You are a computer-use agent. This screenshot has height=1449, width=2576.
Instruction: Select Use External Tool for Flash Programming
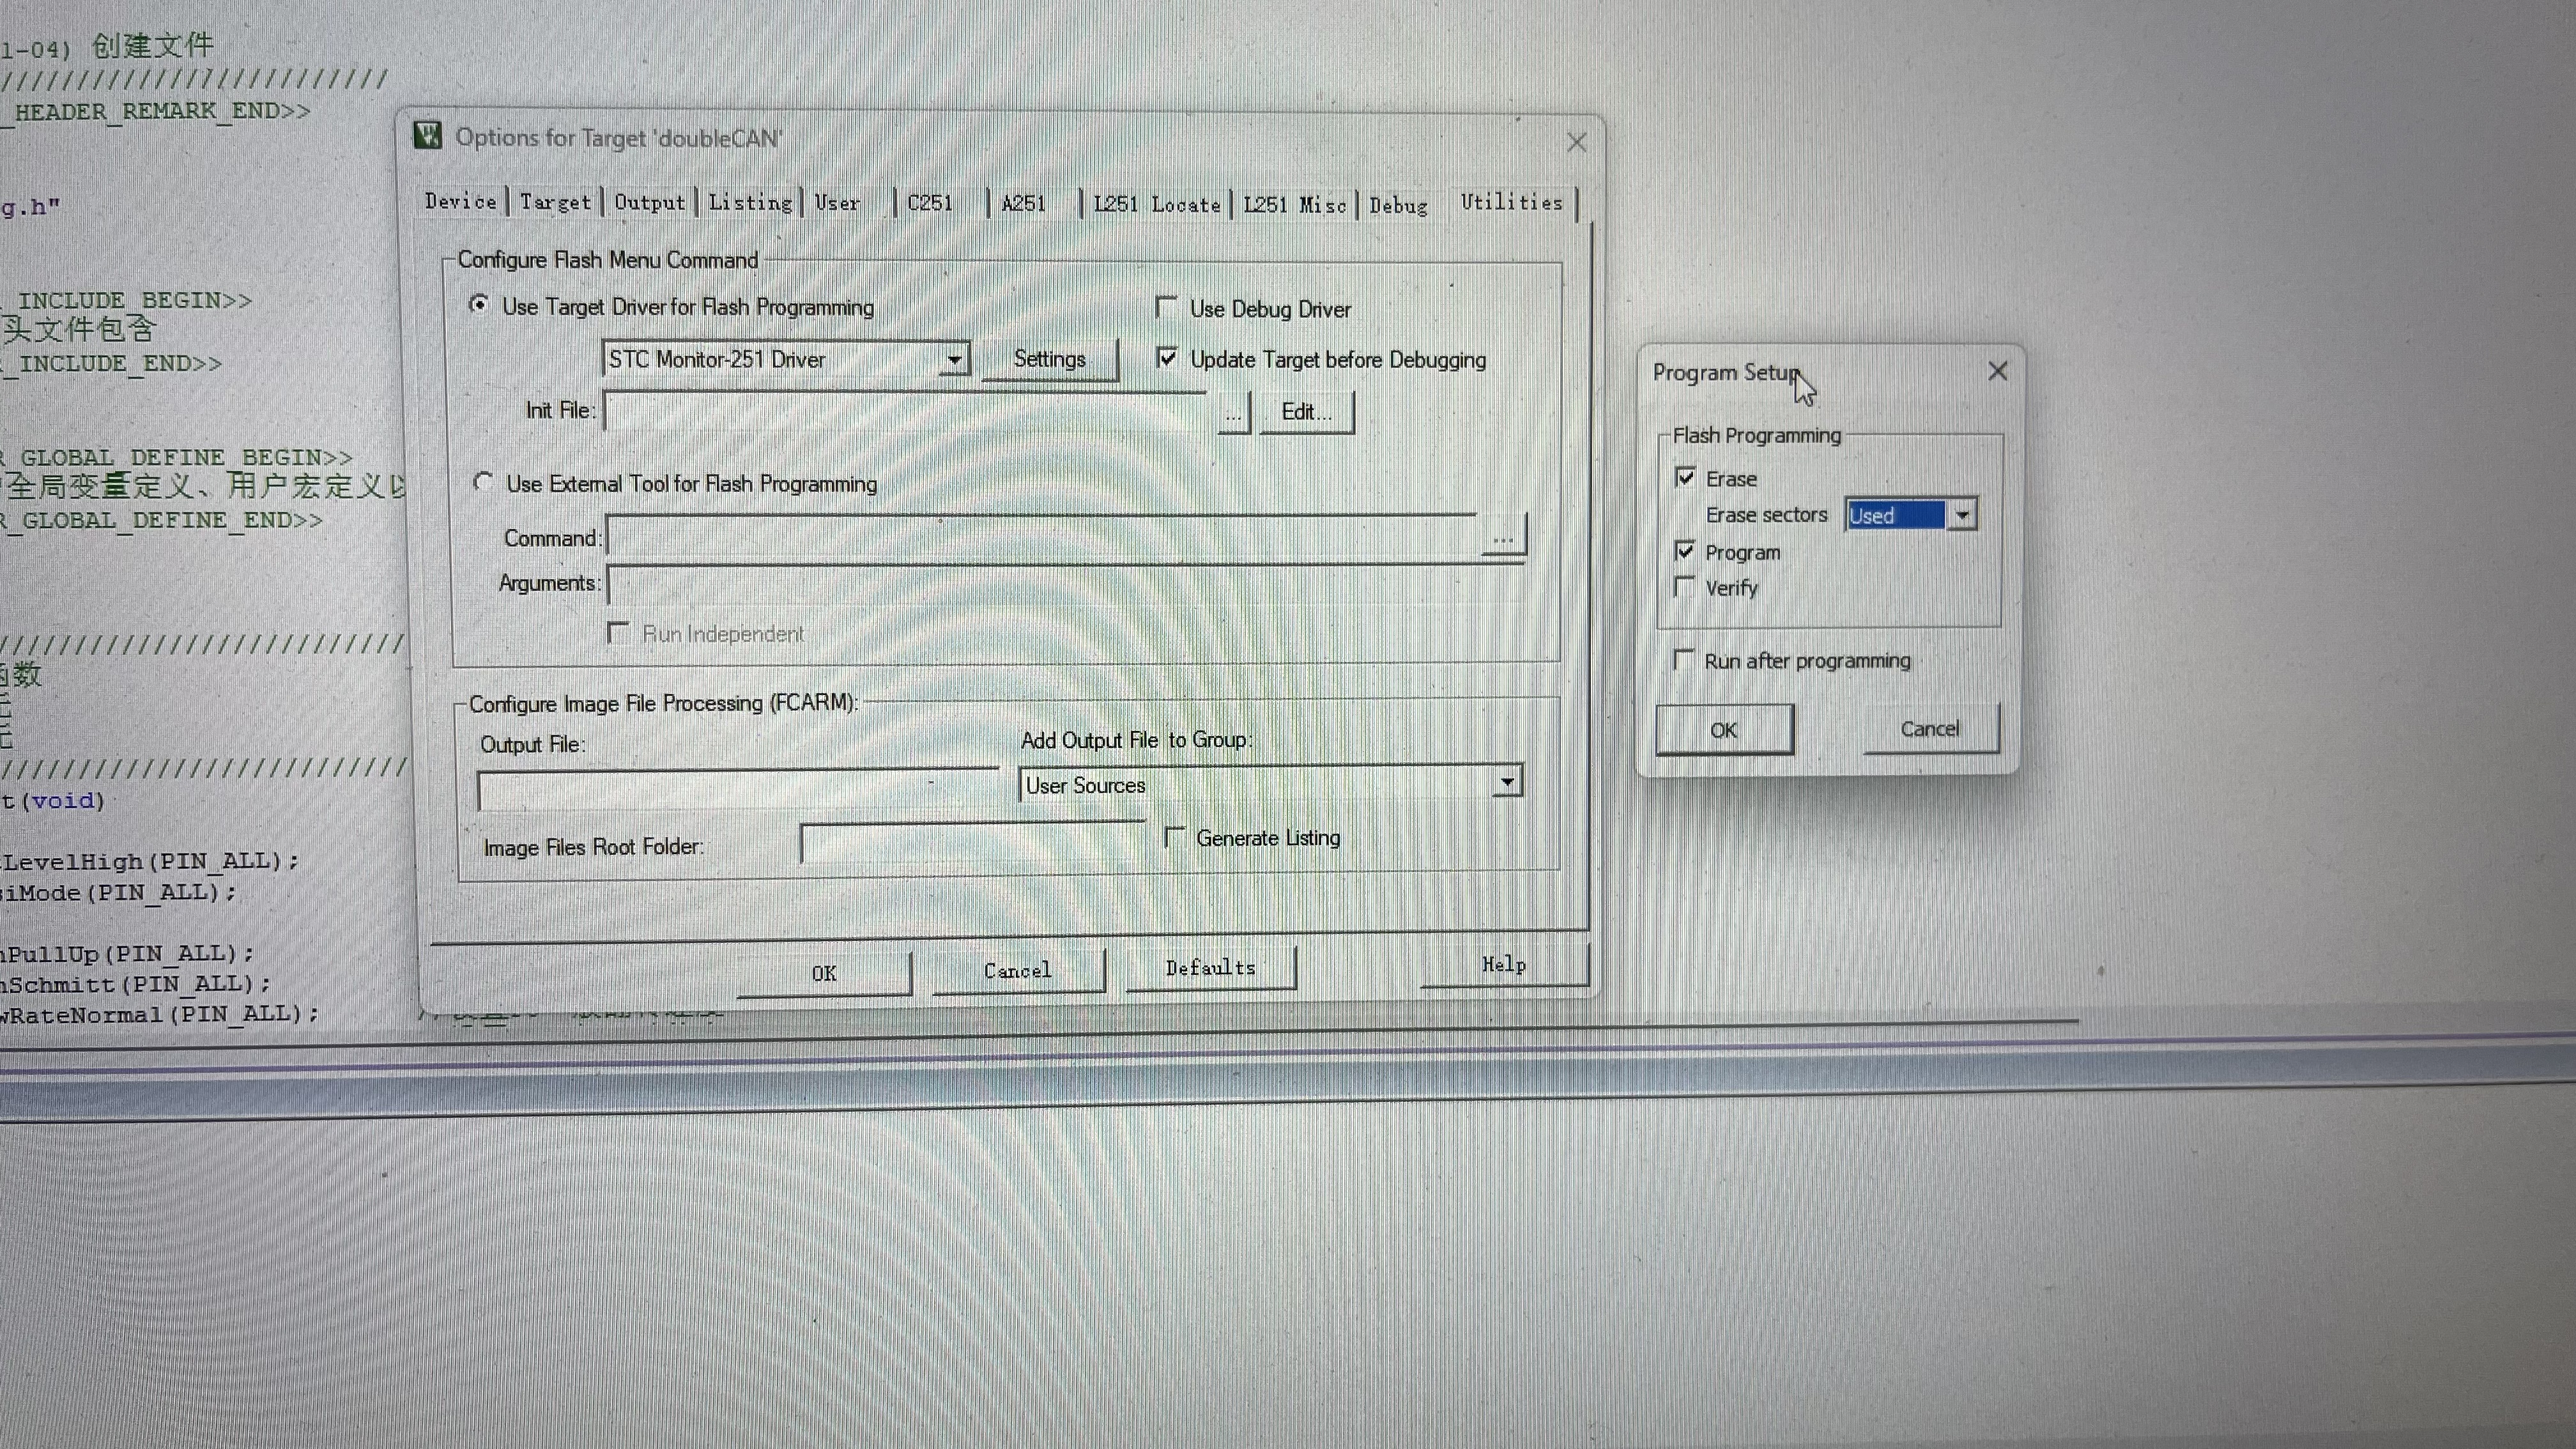(x=483, y=483)
